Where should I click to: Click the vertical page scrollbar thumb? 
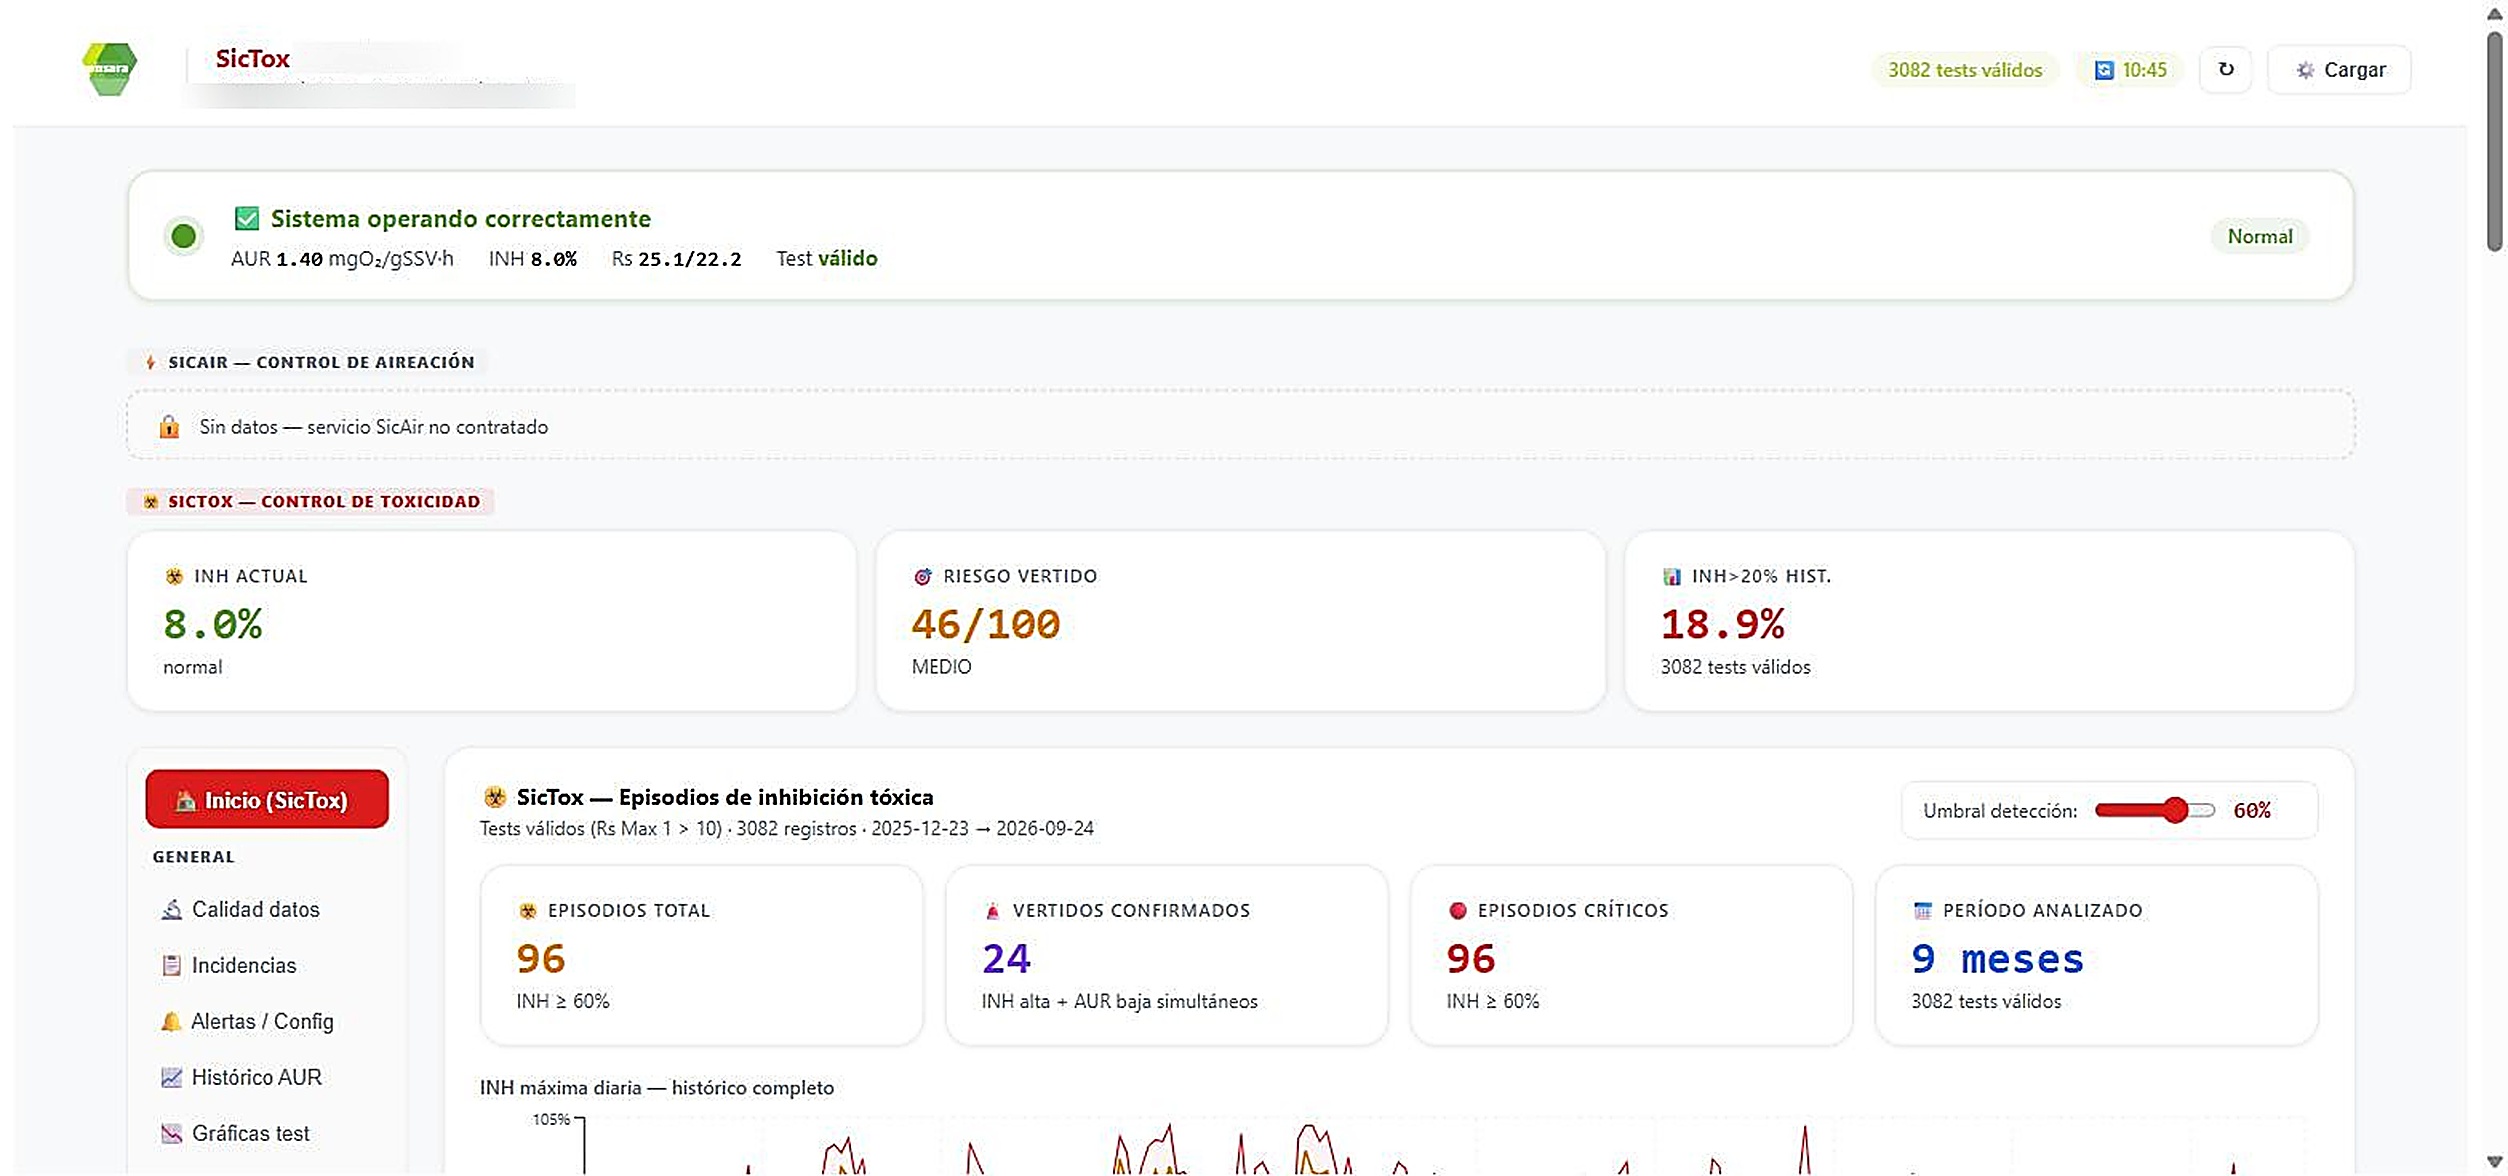click(x=2494, y=140)
